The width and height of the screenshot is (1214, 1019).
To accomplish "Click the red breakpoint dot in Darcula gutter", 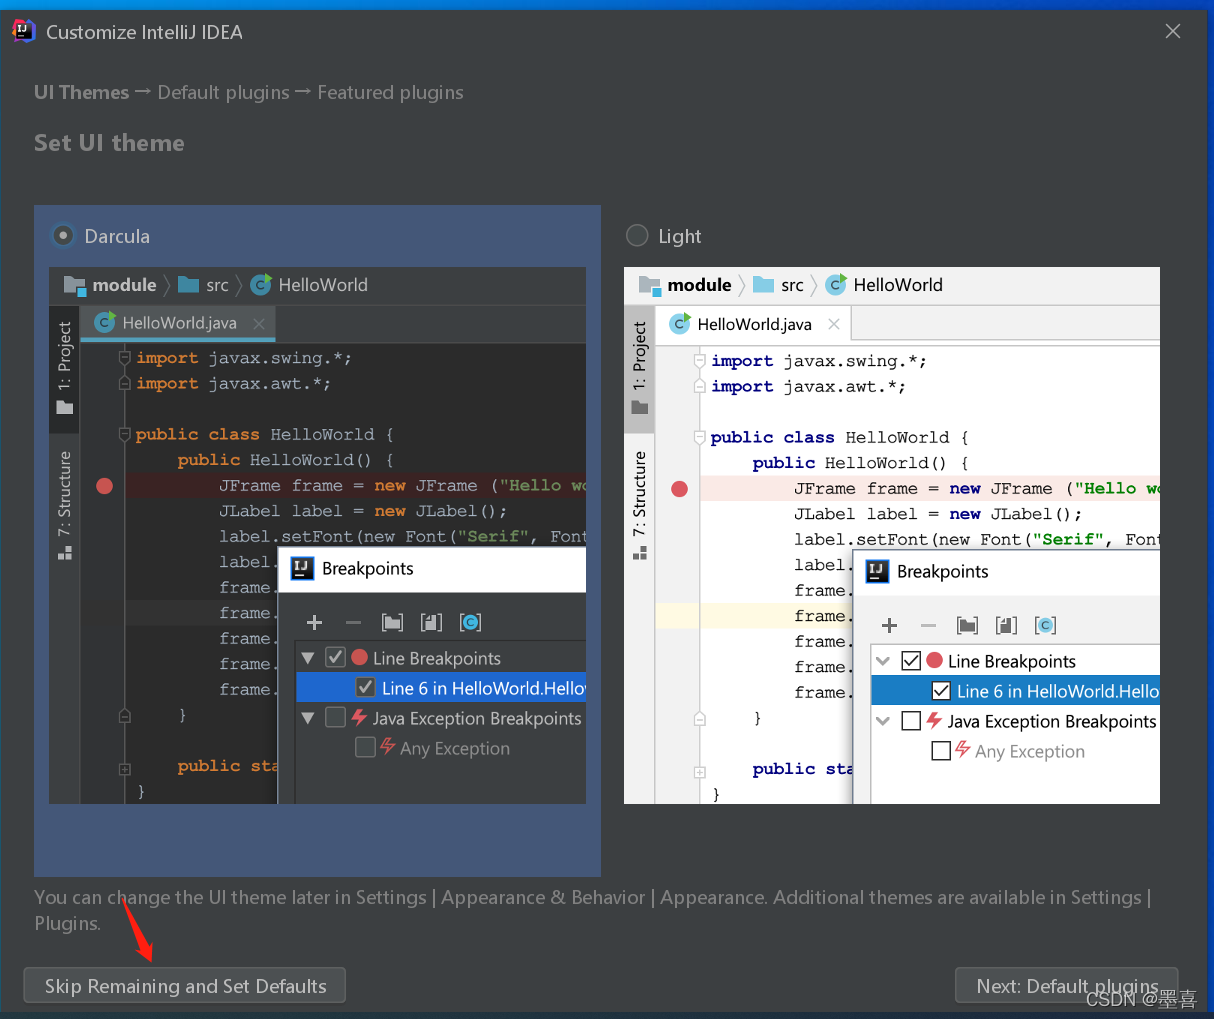I will pos(105,486).
